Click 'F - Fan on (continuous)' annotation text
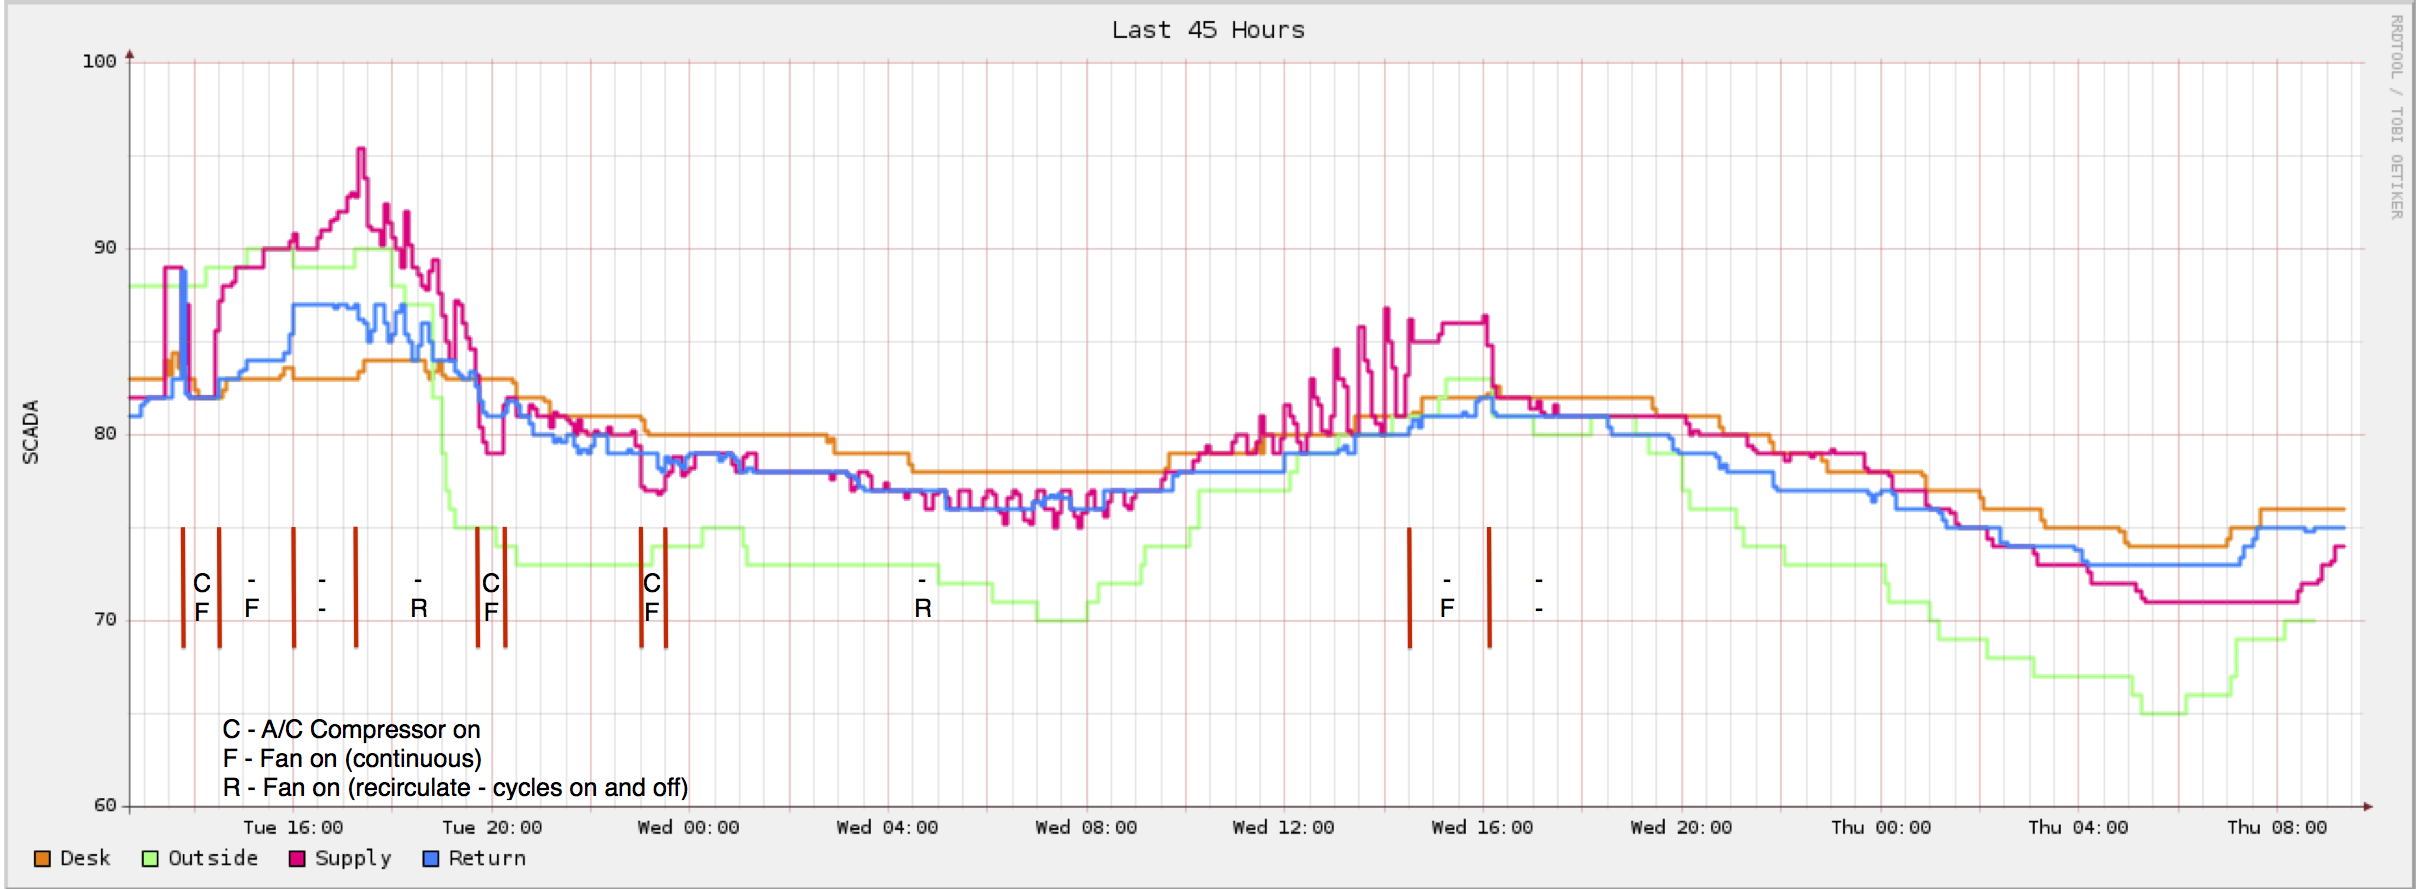This screenshot has width=2417, height=889. [352, 759]
